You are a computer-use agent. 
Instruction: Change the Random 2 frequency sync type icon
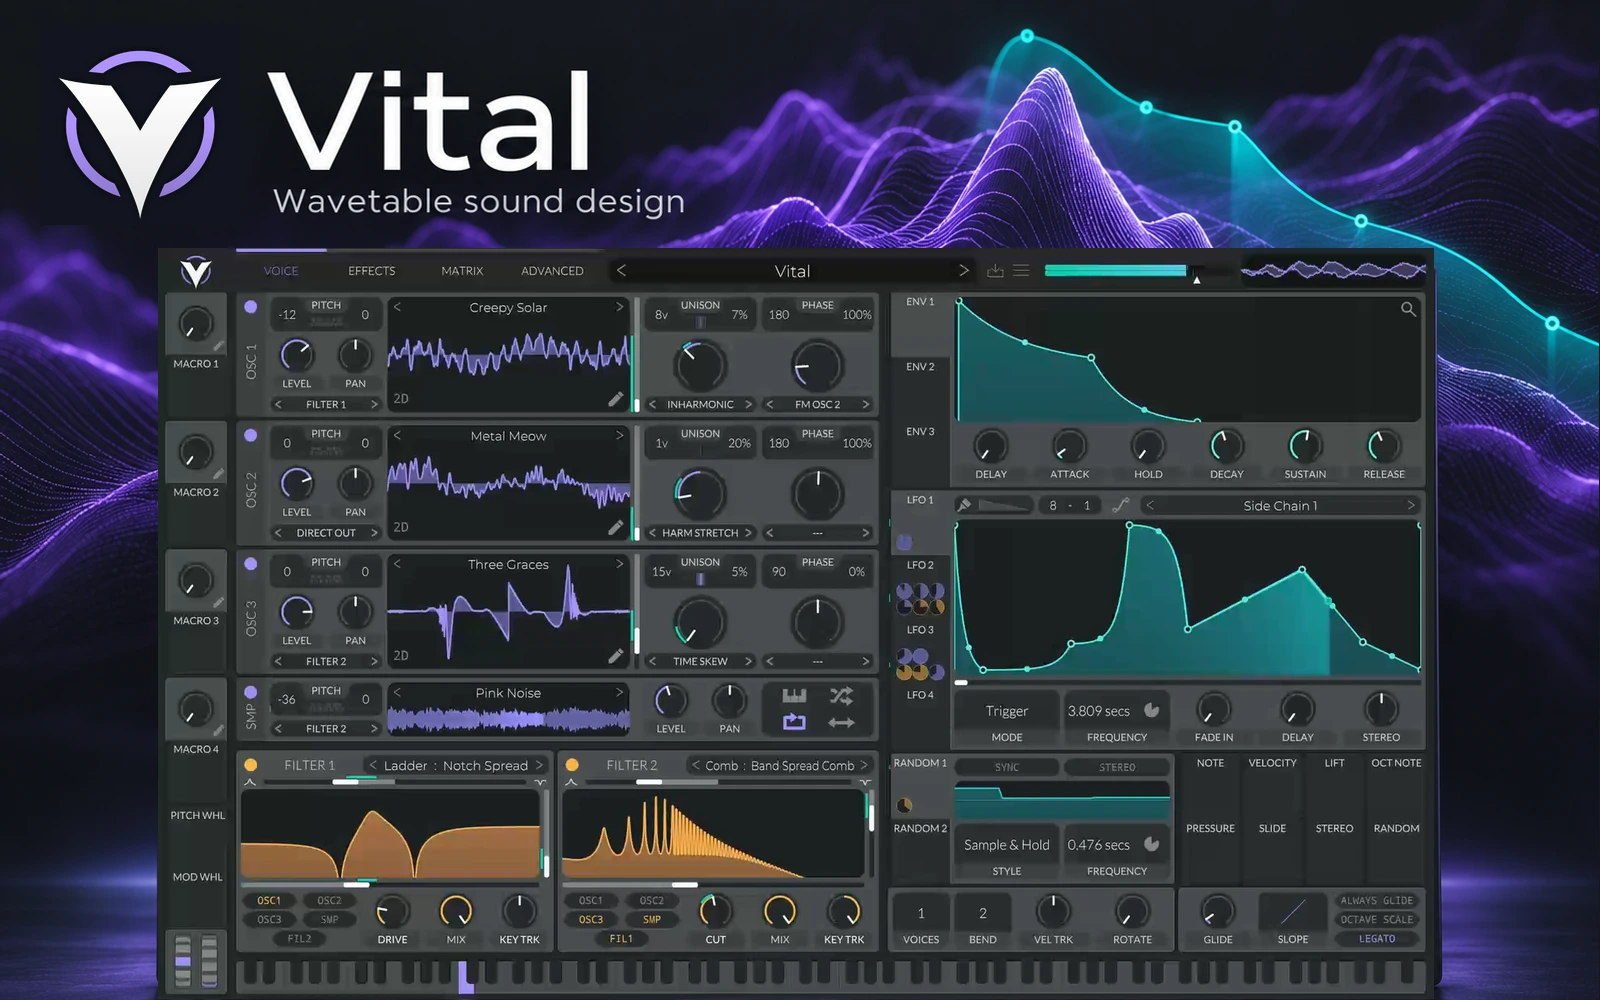point(1152,844)
